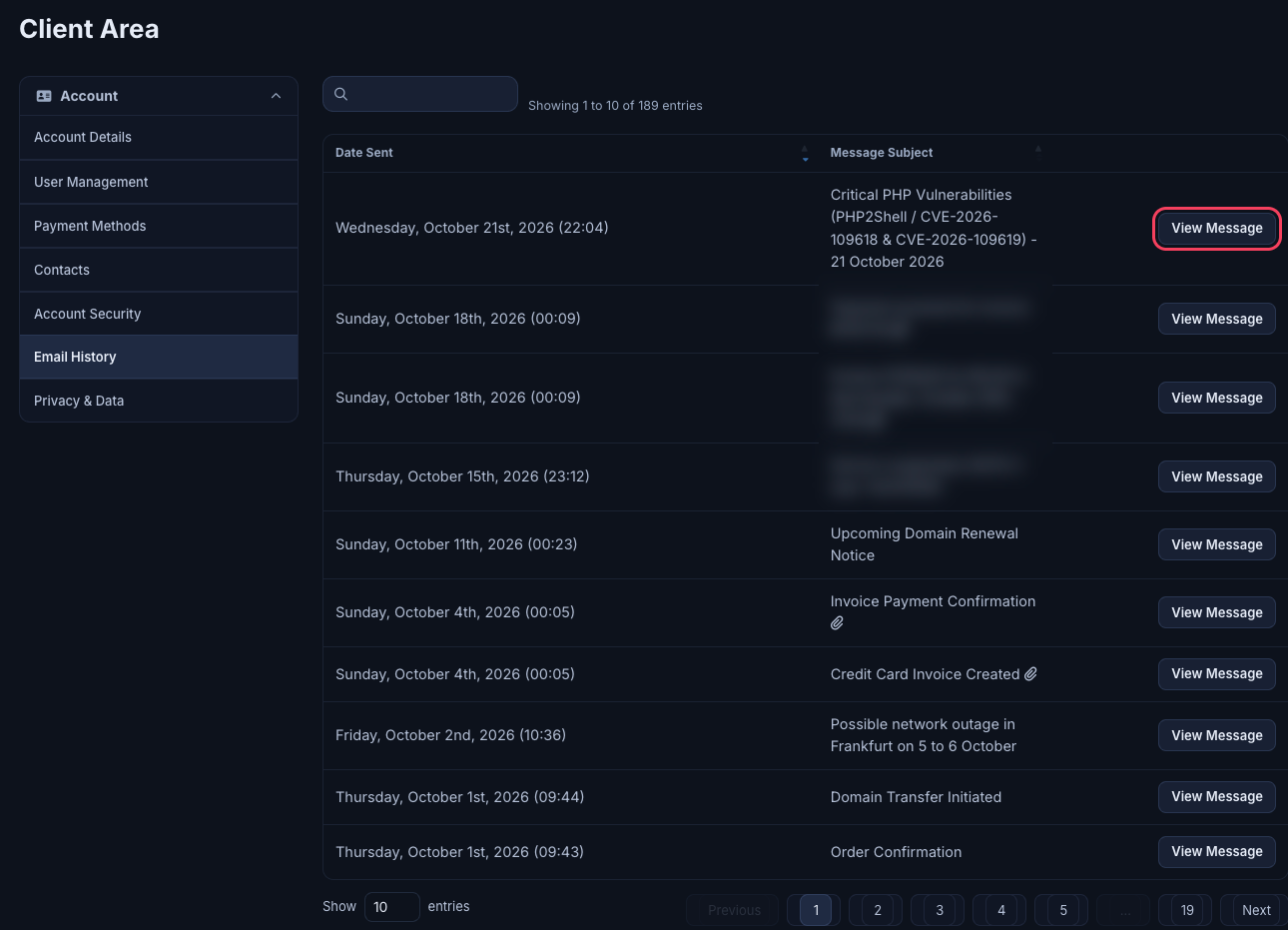Click date "Wednesday, October 21st, 2026 (22:04)"

tap(472, 228)
